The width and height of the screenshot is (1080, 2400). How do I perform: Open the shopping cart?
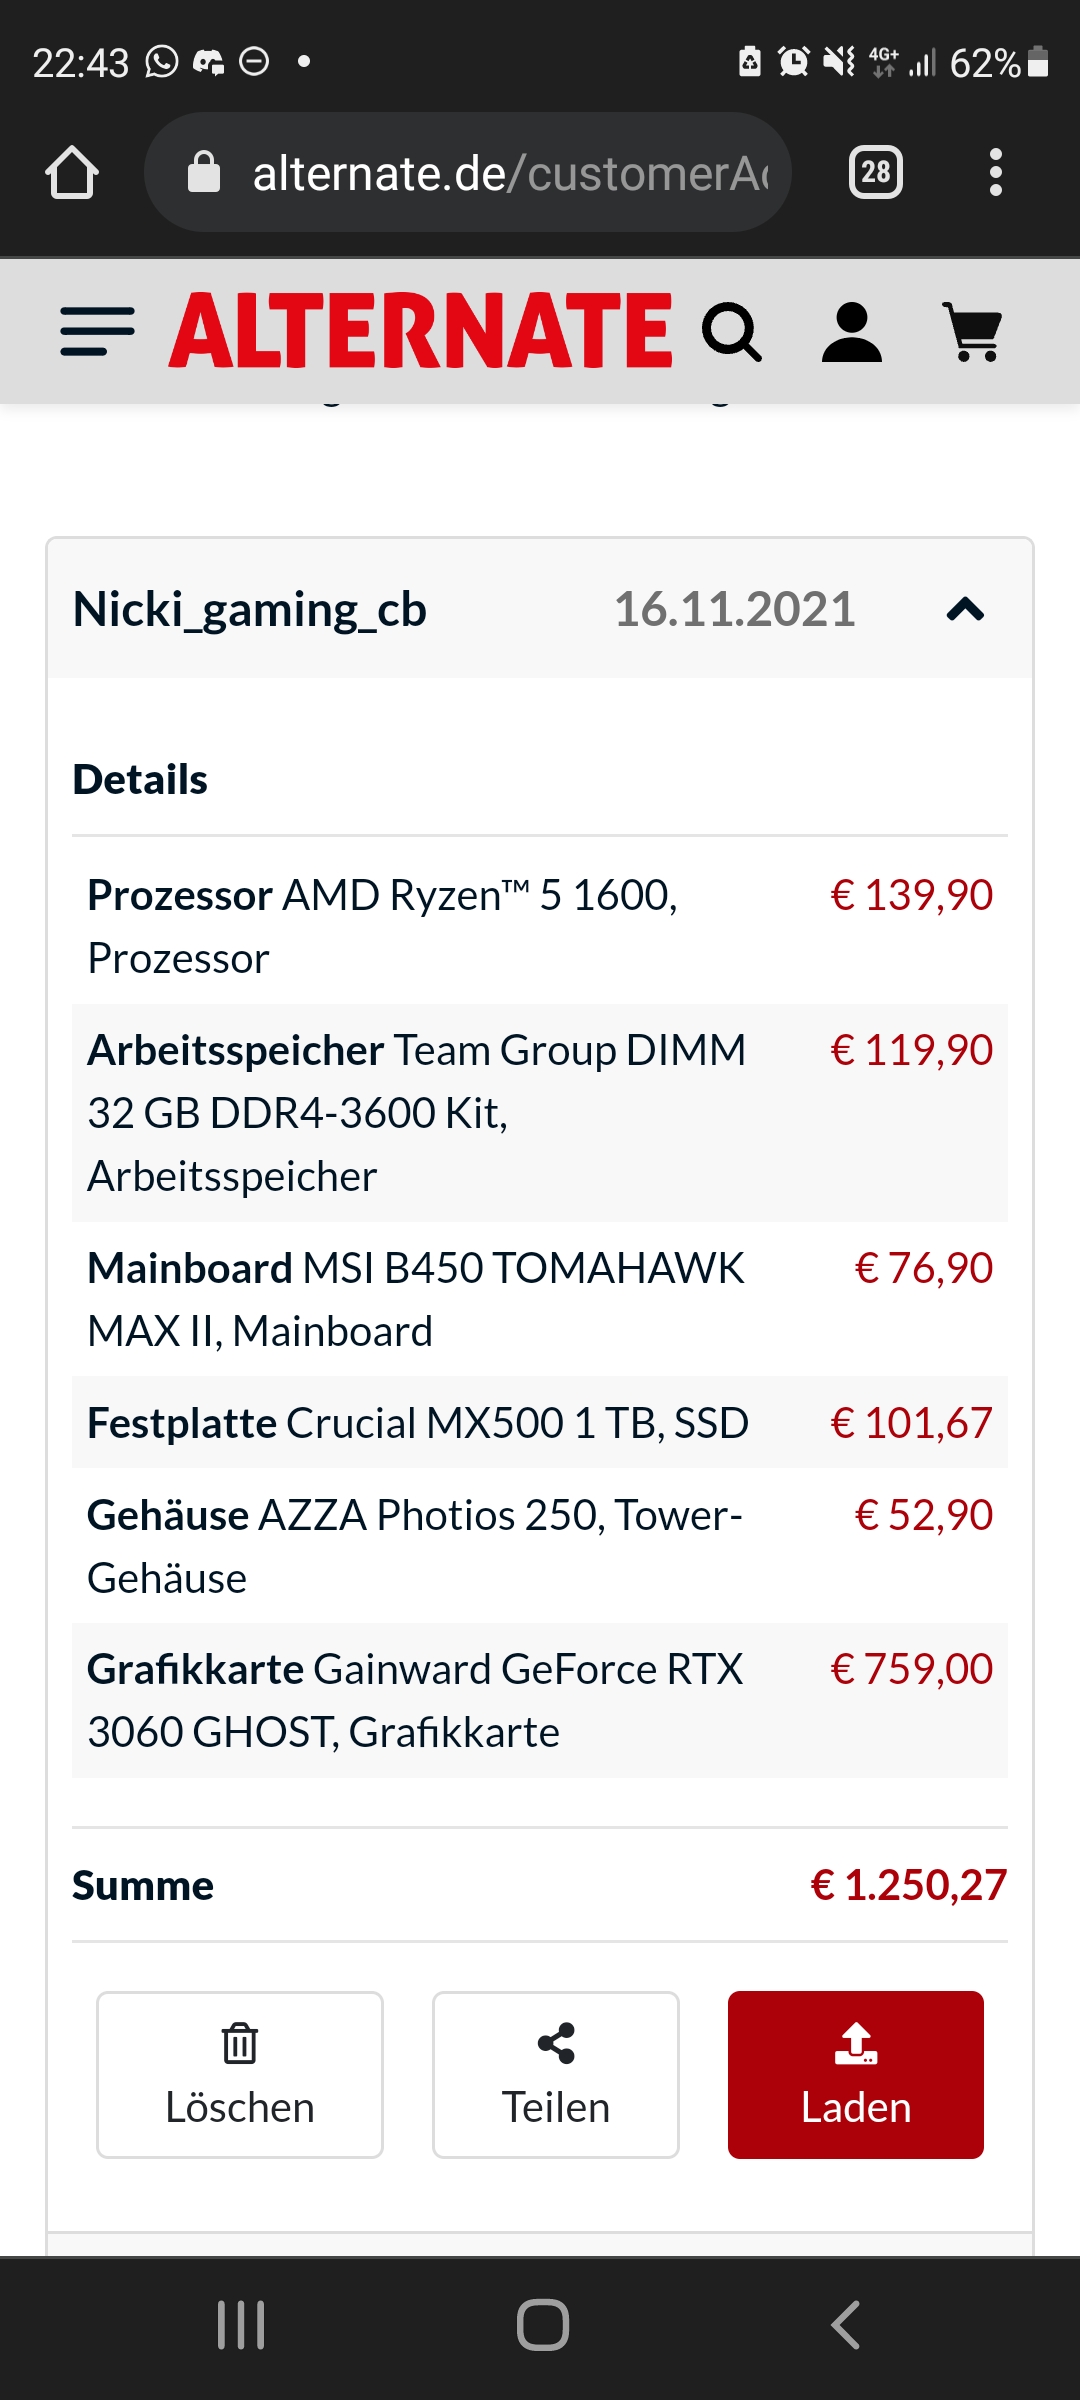point(972,332)
